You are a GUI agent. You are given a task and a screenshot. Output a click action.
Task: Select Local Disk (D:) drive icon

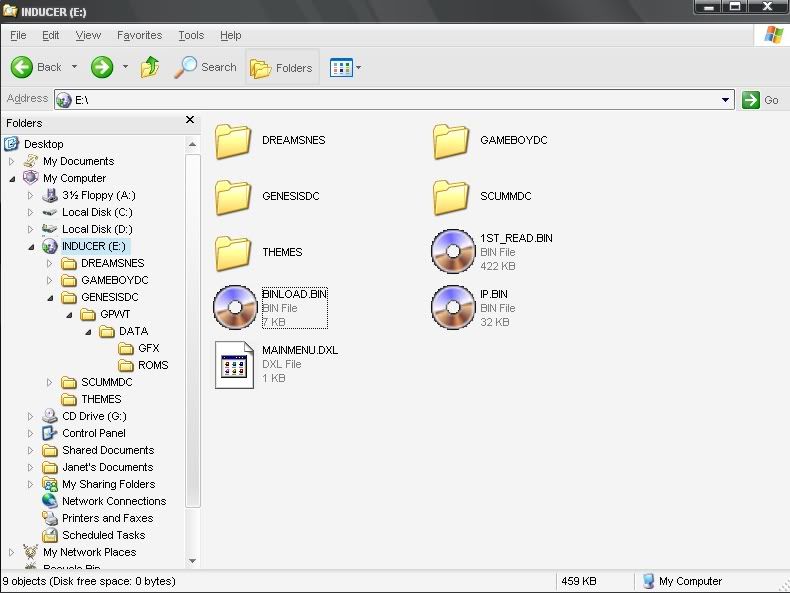coord(49,229)
